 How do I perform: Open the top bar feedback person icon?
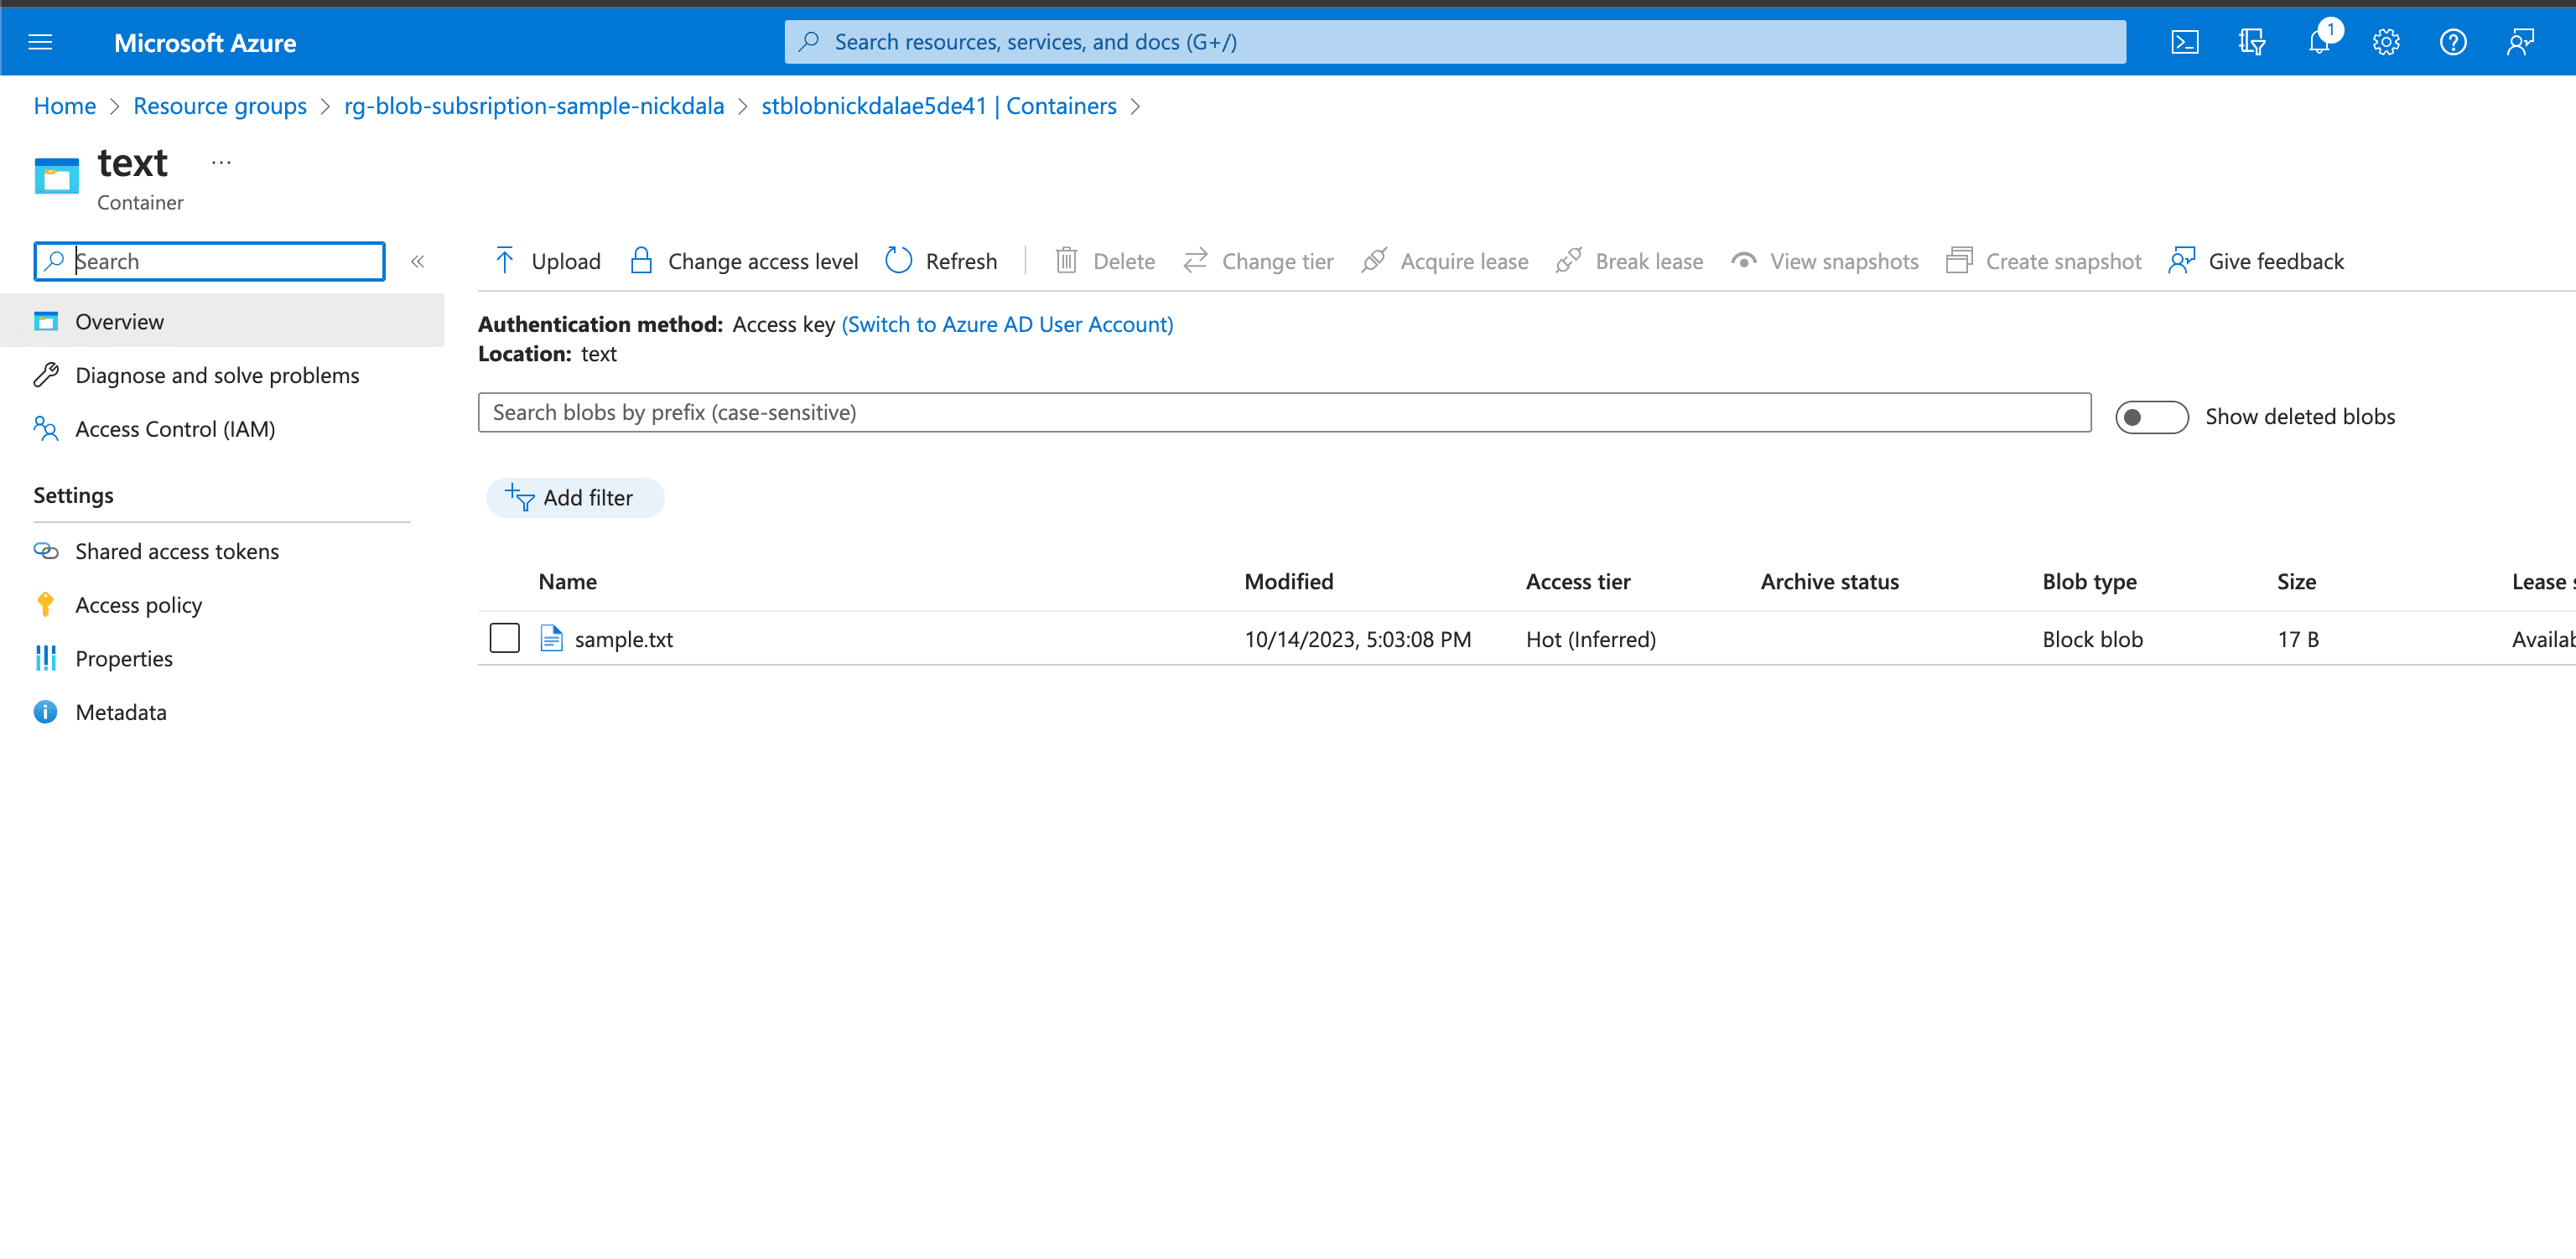[x=2520, y=42]
